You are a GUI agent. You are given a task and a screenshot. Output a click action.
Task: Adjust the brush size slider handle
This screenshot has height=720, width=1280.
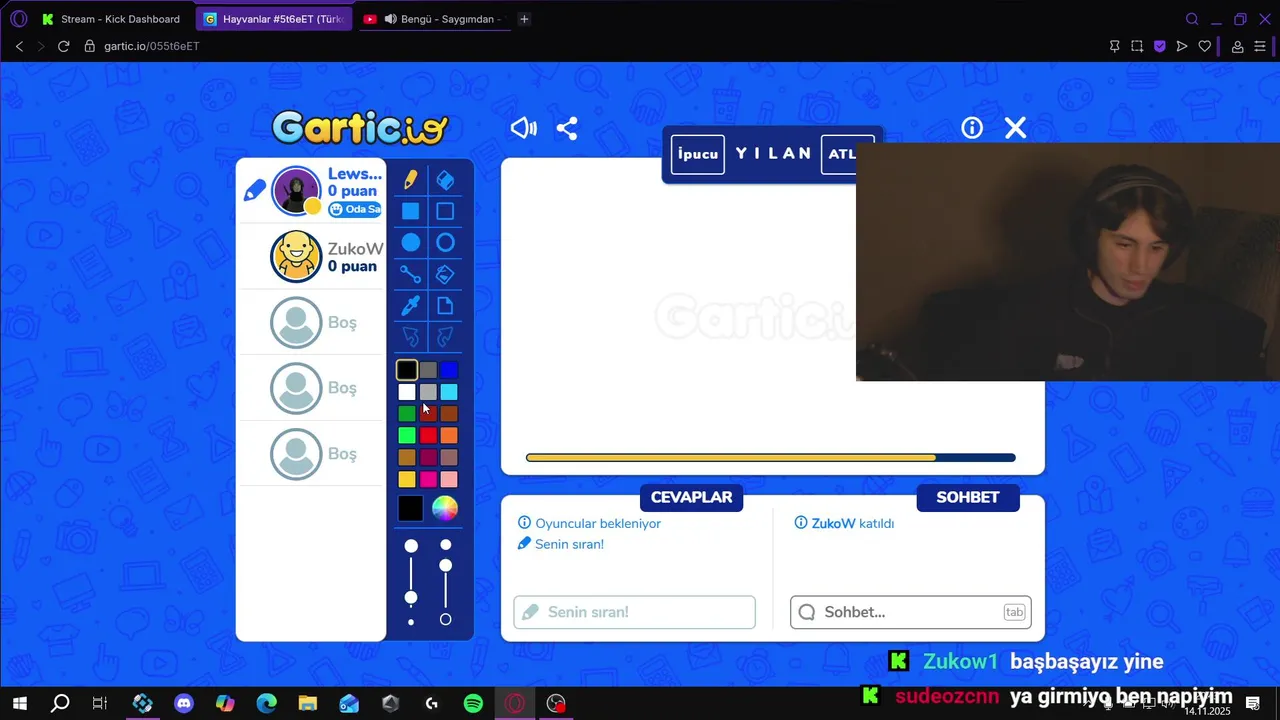[x=411, y=597]
